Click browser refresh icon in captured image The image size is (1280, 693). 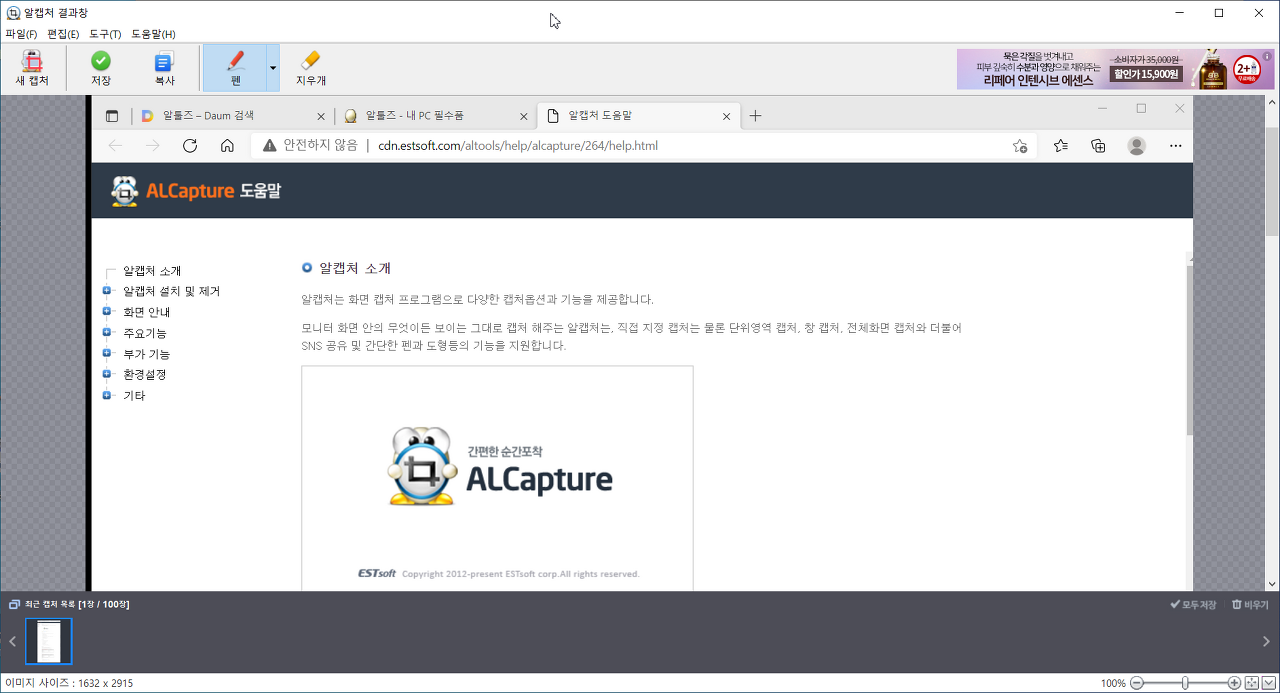190,146
